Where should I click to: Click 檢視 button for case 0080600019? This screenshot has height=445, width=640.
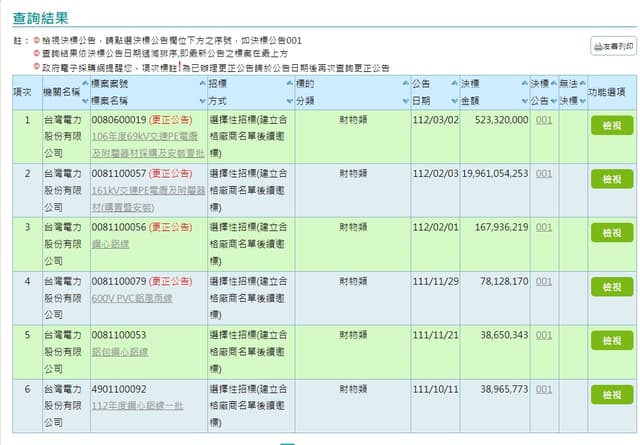[612, 125]
